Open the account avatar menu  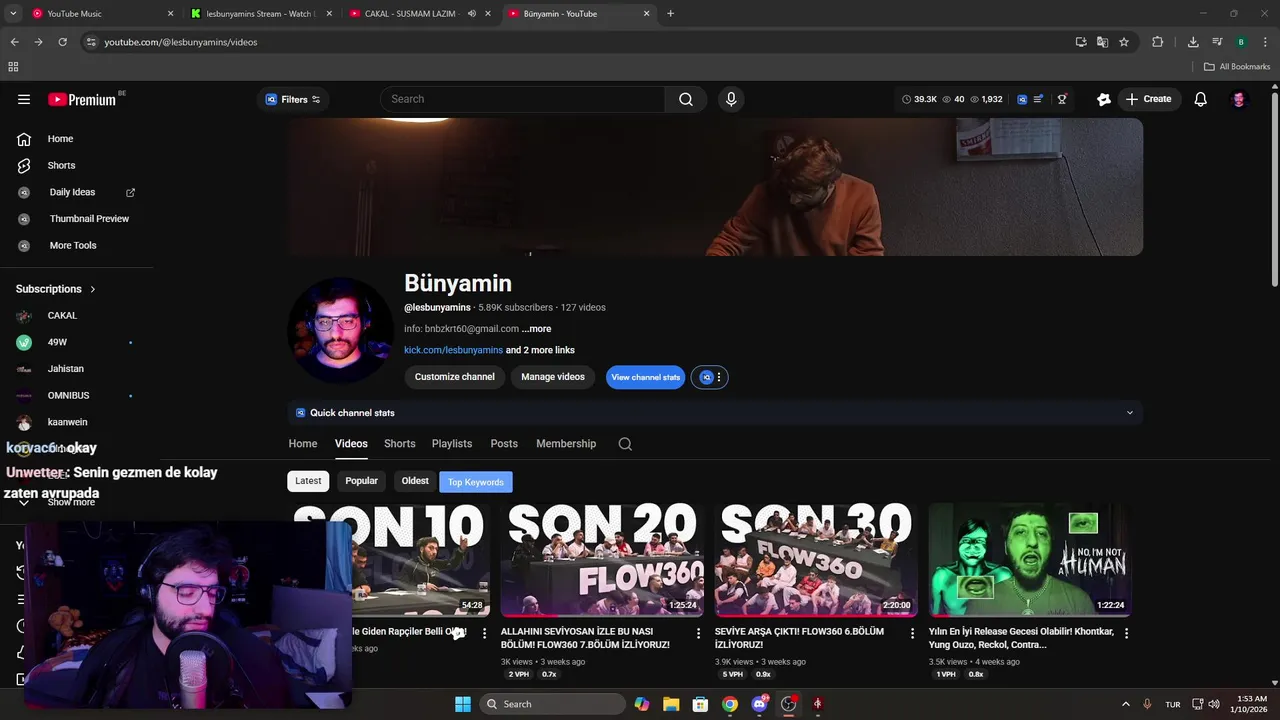[x=1239, y=99]
